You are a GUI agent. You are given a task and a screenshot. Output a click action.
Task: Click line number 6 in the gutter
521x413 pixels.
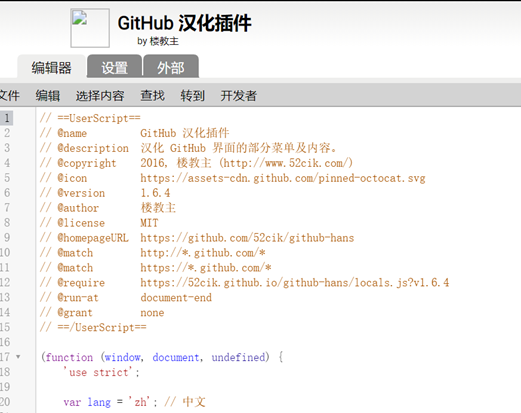coord(7,193)
